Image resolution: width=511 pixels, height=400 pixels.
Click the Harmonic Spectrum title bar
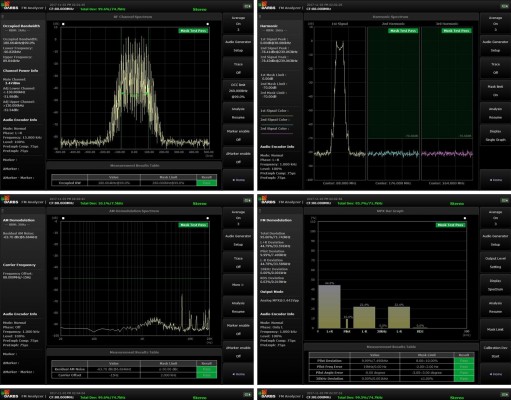(x=390, y=17)
